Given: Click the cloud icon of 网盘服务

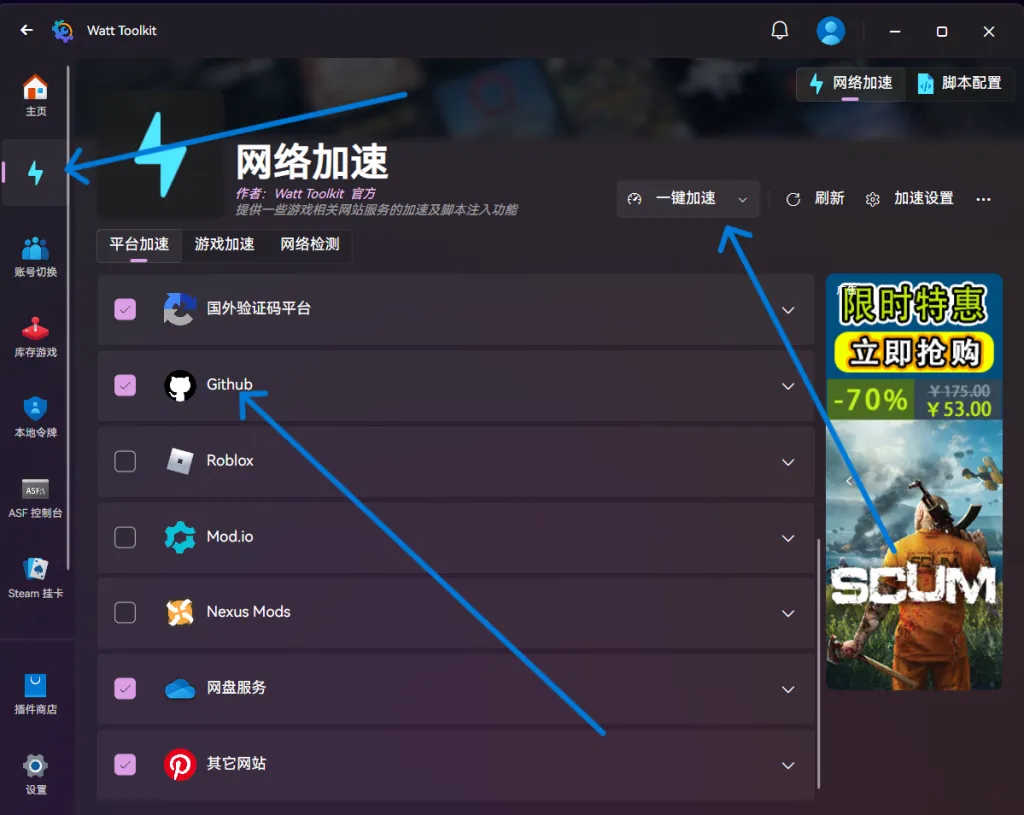Looking at the screenshot, I should (x=180, y=688).
